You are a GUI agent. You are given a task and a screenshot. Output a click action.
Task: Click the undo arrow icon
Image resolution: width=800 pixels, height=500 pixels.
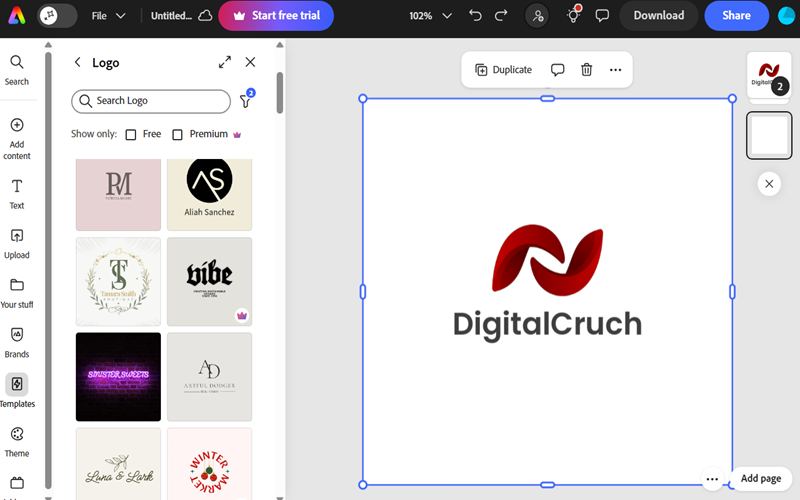point(475,16)
